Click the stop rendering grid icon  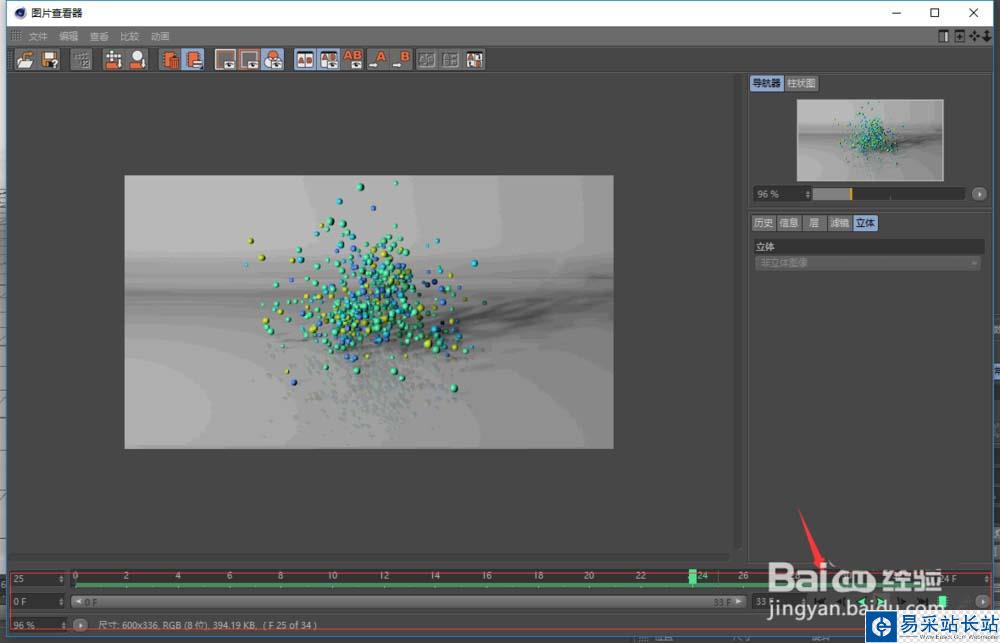[x=81, y=60]
